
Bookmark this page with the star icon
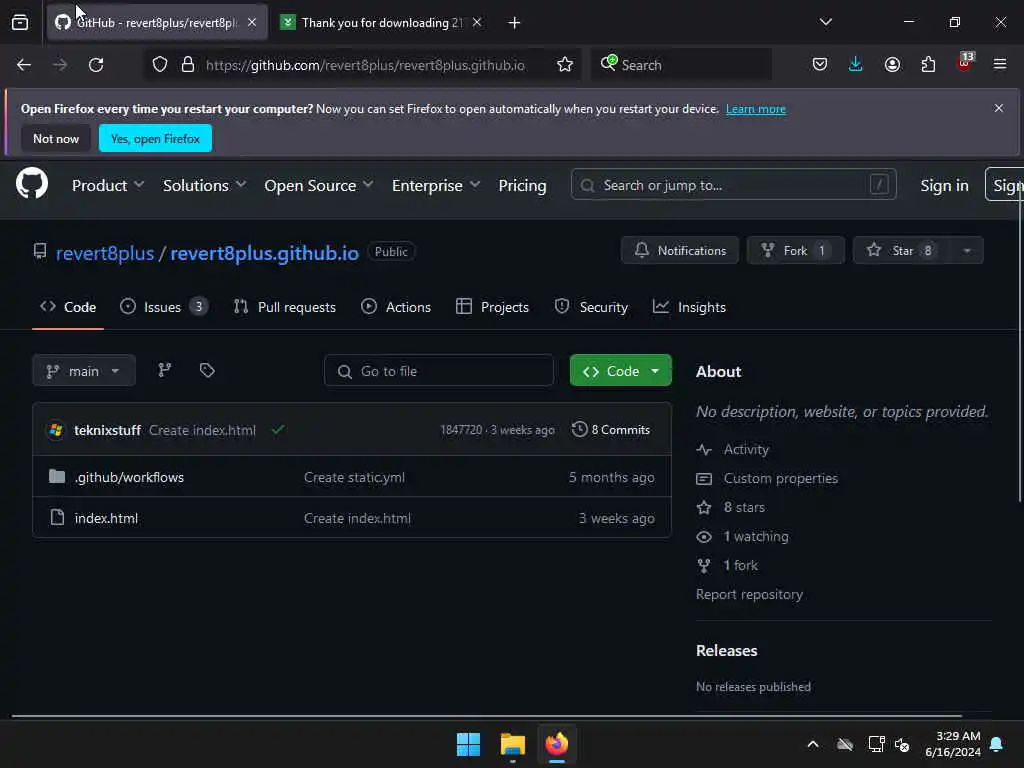point(565,65)
